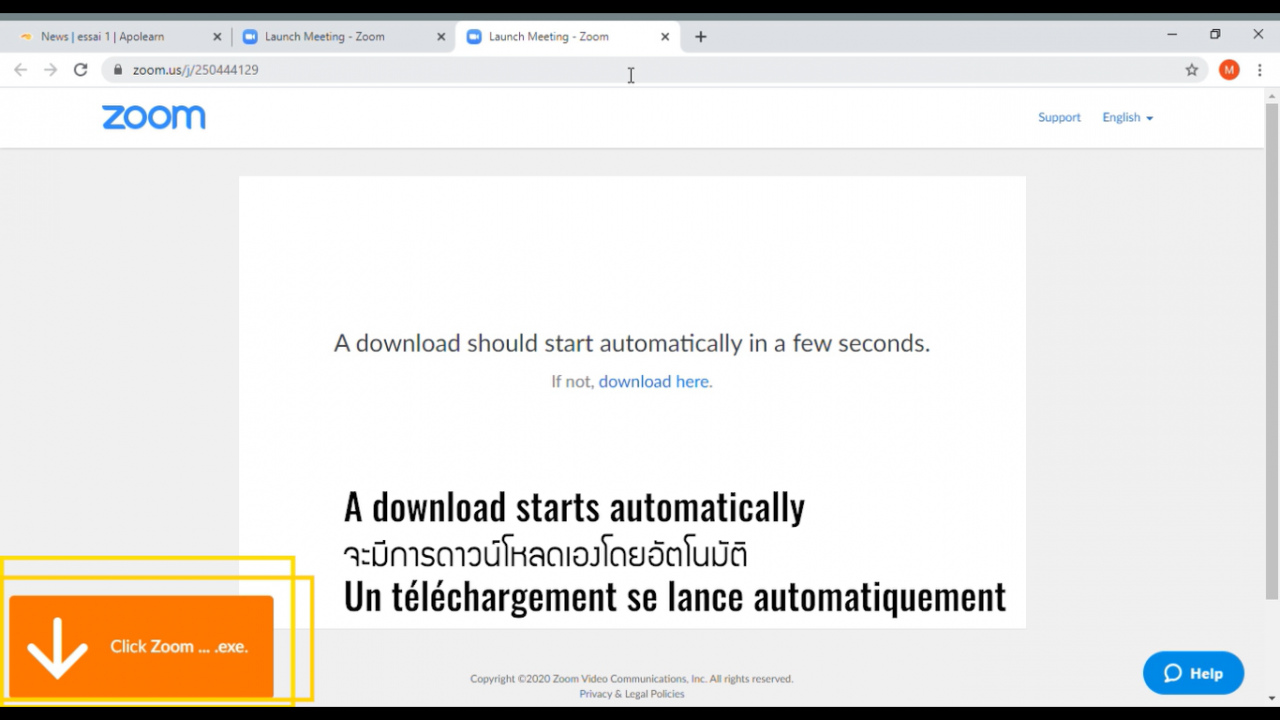
Task: Click the vertical scrollbar thumb
Action: click(x=1272, y=350)
